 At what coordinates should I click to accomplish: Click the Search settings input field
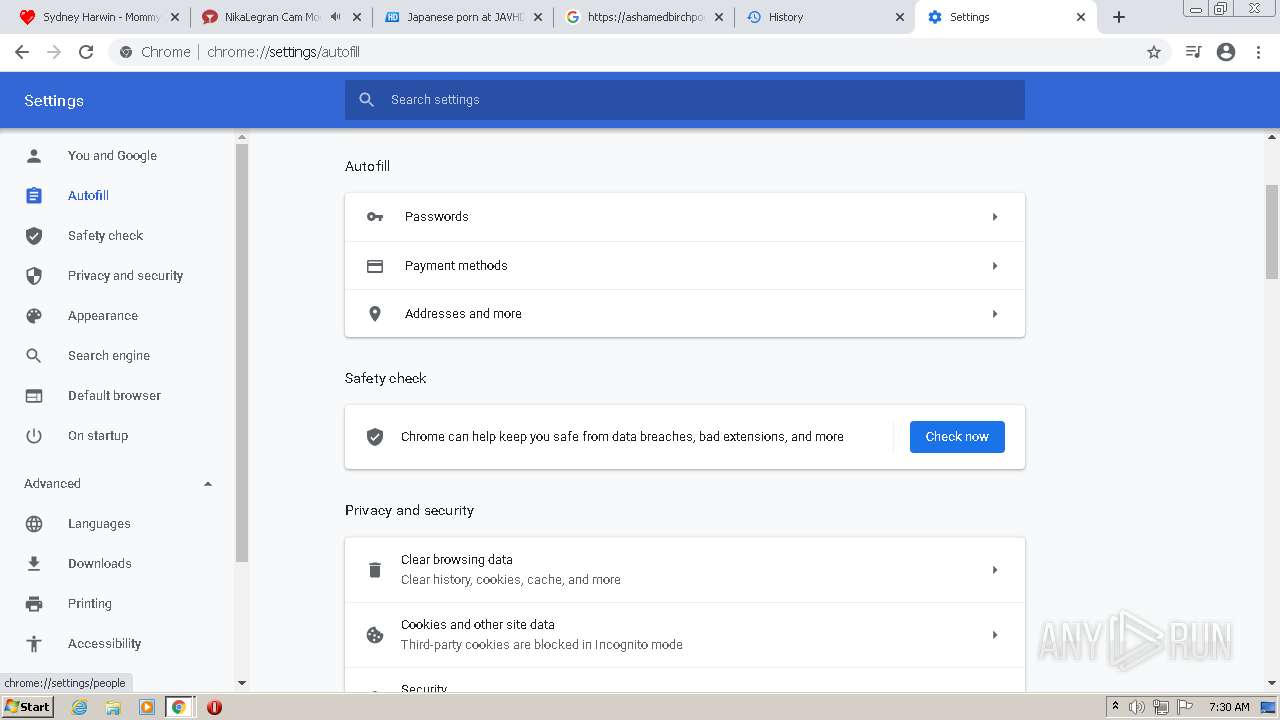pyautogui.click(x=685, y=100)
